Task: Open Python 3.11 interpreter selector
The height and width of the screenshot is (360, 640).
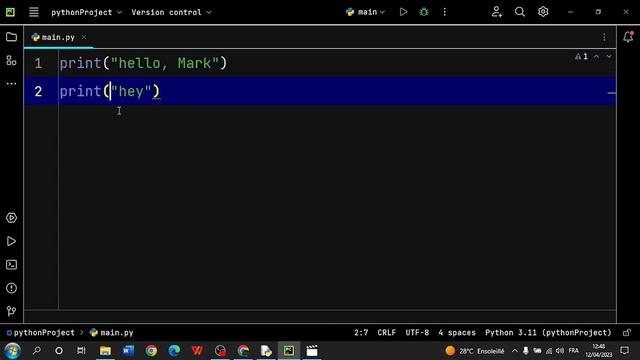Action: (548, 333)
